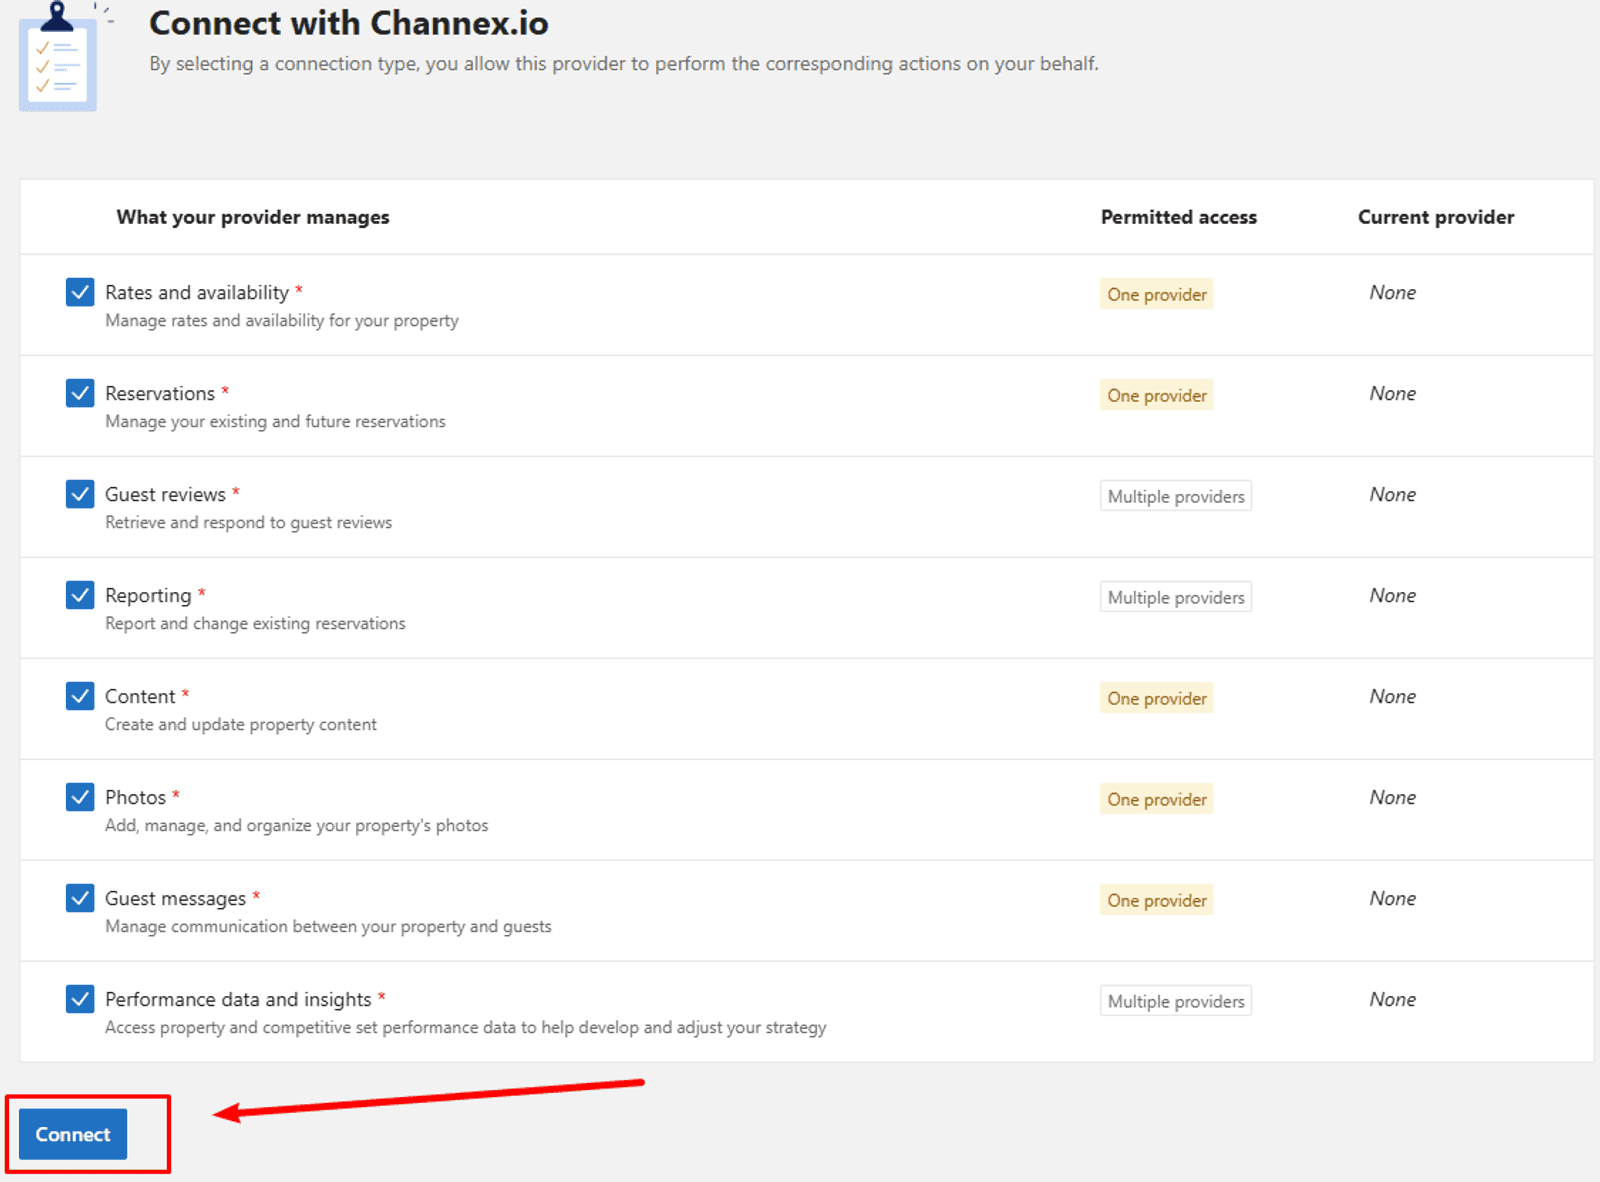This screenshot has height=1182, width=1600.
Task: Click 'Manage communication between your property and guests'
Action: click(x=328, y=927)
